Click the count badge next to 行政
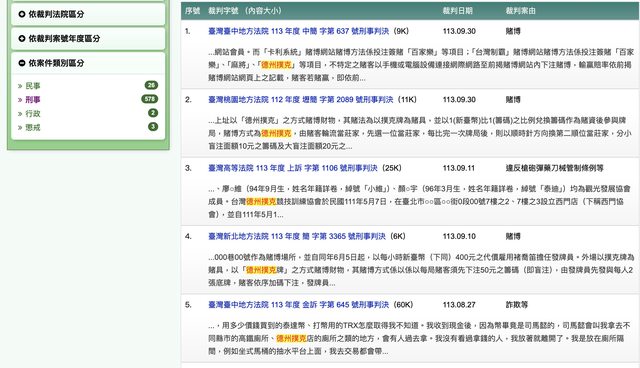The width and height of the screenshot is (640, 368). tap(153, 113)
